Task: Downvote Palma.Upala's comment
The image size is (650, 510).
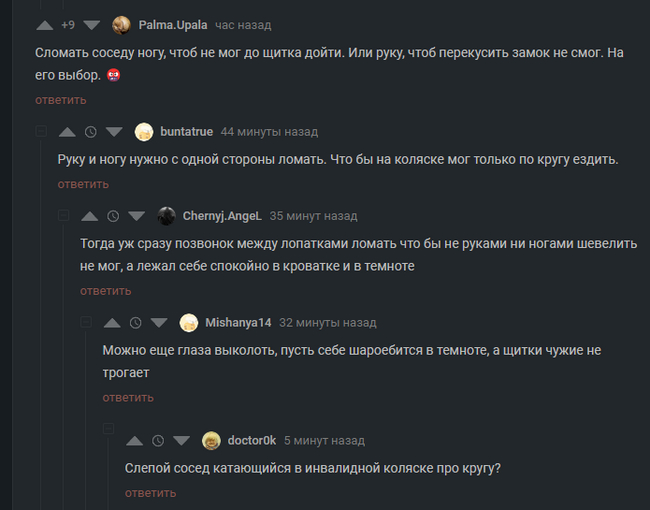Action: click(92, 25)
